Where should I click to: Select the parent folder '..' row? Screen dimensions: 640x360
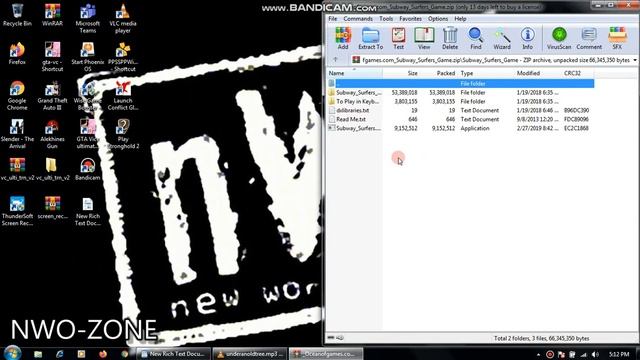coord(461,83)
